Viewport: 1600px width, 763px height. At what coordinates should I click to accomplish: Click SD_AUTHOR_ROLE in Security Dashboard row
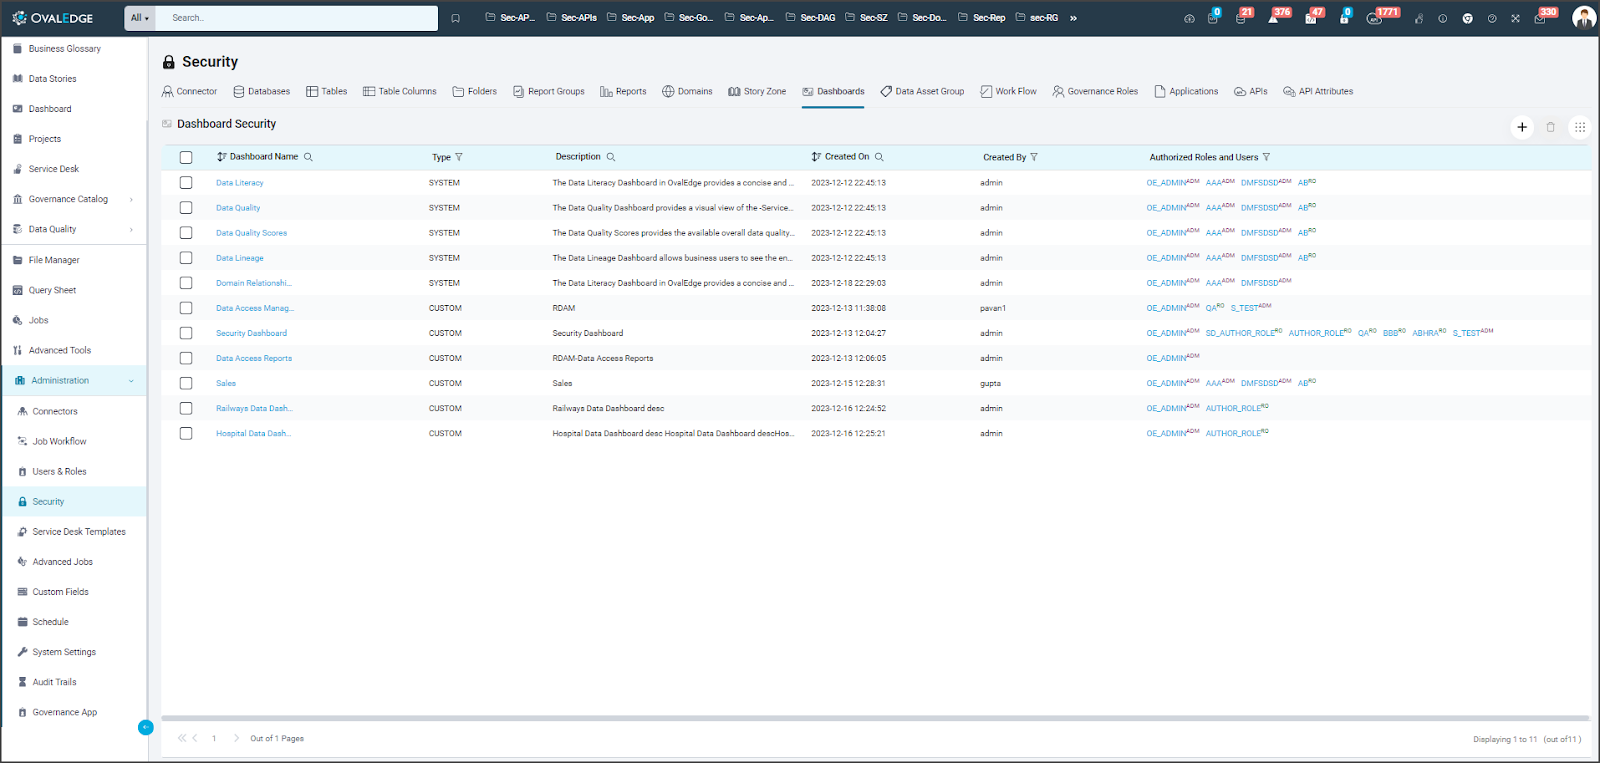point(1243,333)
